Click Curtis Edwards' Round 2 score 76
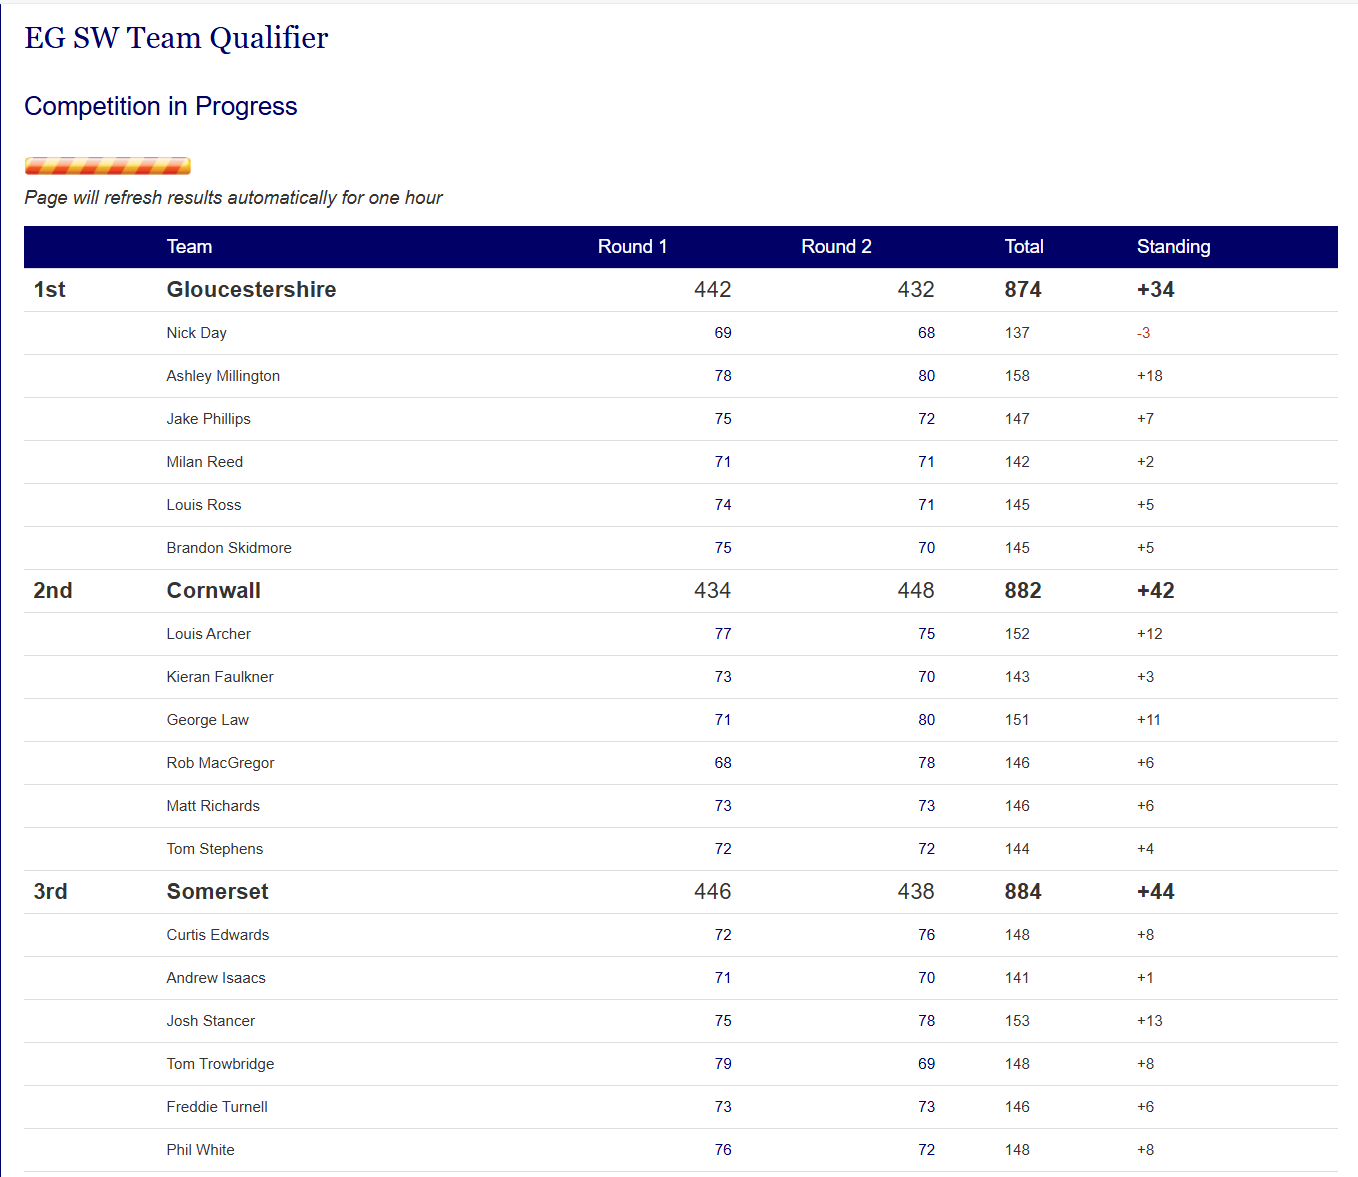The width and height of the screenshot is (1358, 1177). [926, 935]
